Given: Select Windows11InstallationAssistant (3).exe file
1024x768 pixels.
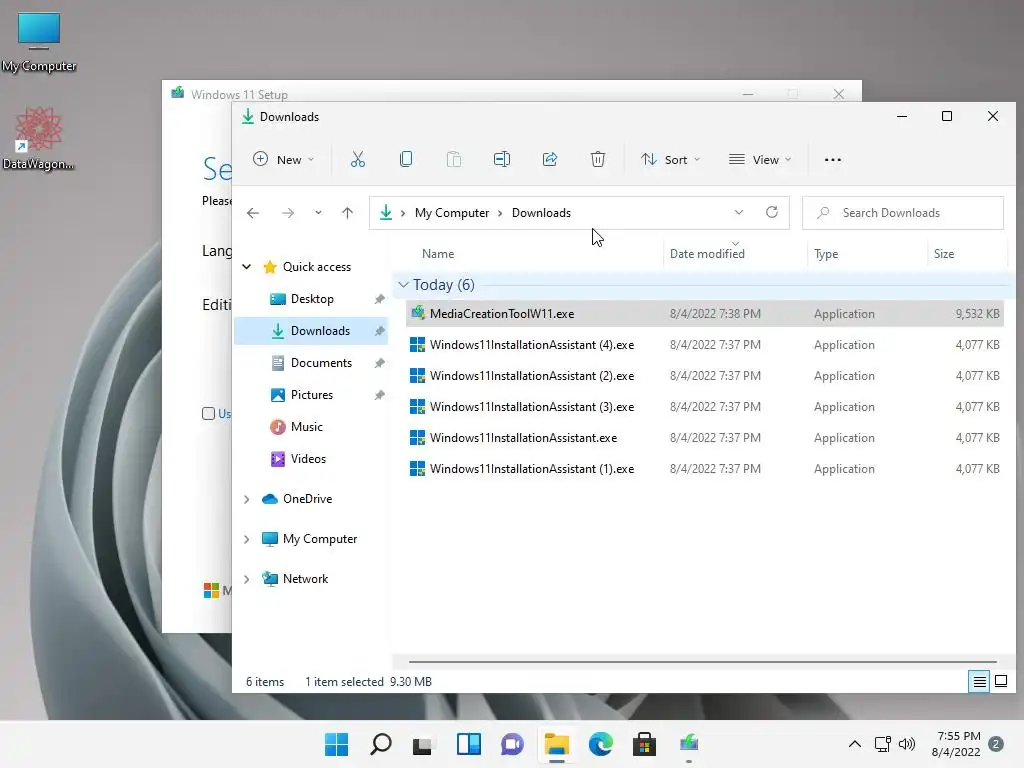Looking at the screenshot, I should click(x=704, y=407).
